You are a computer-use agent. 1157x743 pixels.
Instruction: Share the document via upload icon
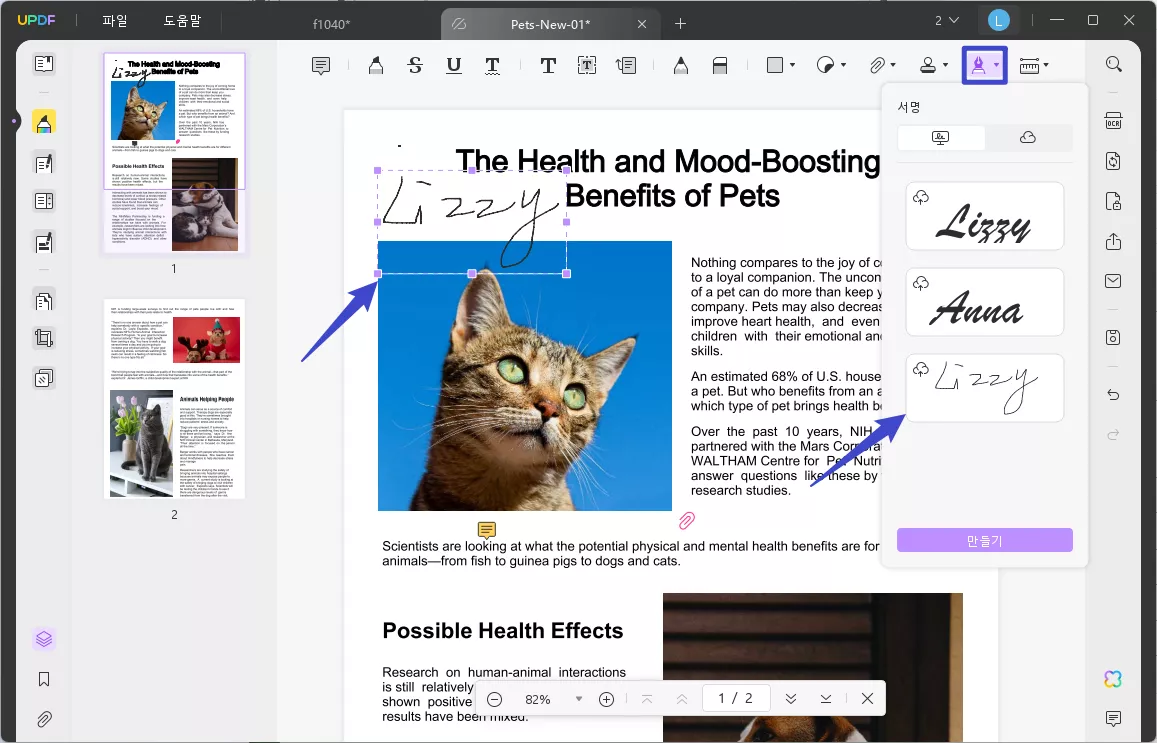point(1113,242)
